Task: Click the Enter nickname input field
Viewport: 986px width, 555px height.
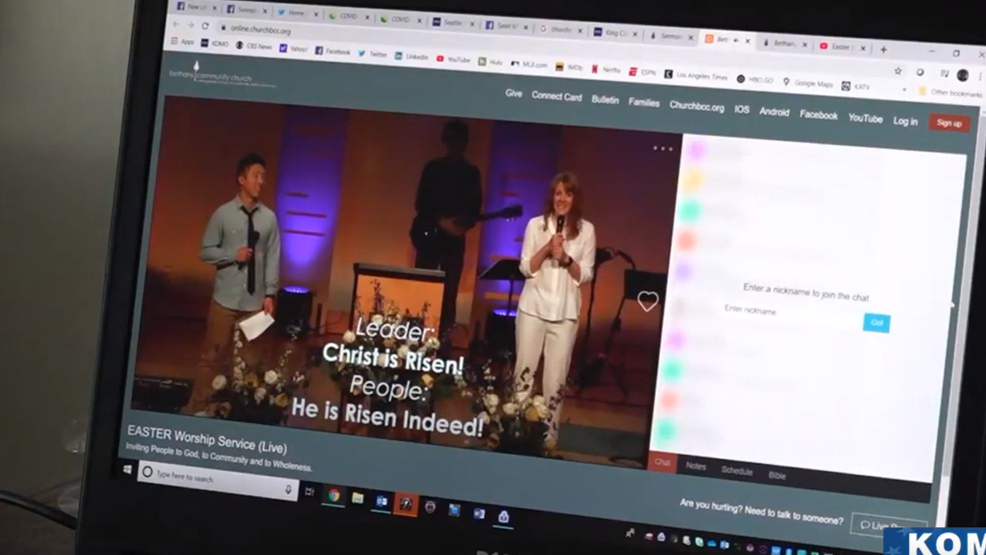Action: point(790,312)
